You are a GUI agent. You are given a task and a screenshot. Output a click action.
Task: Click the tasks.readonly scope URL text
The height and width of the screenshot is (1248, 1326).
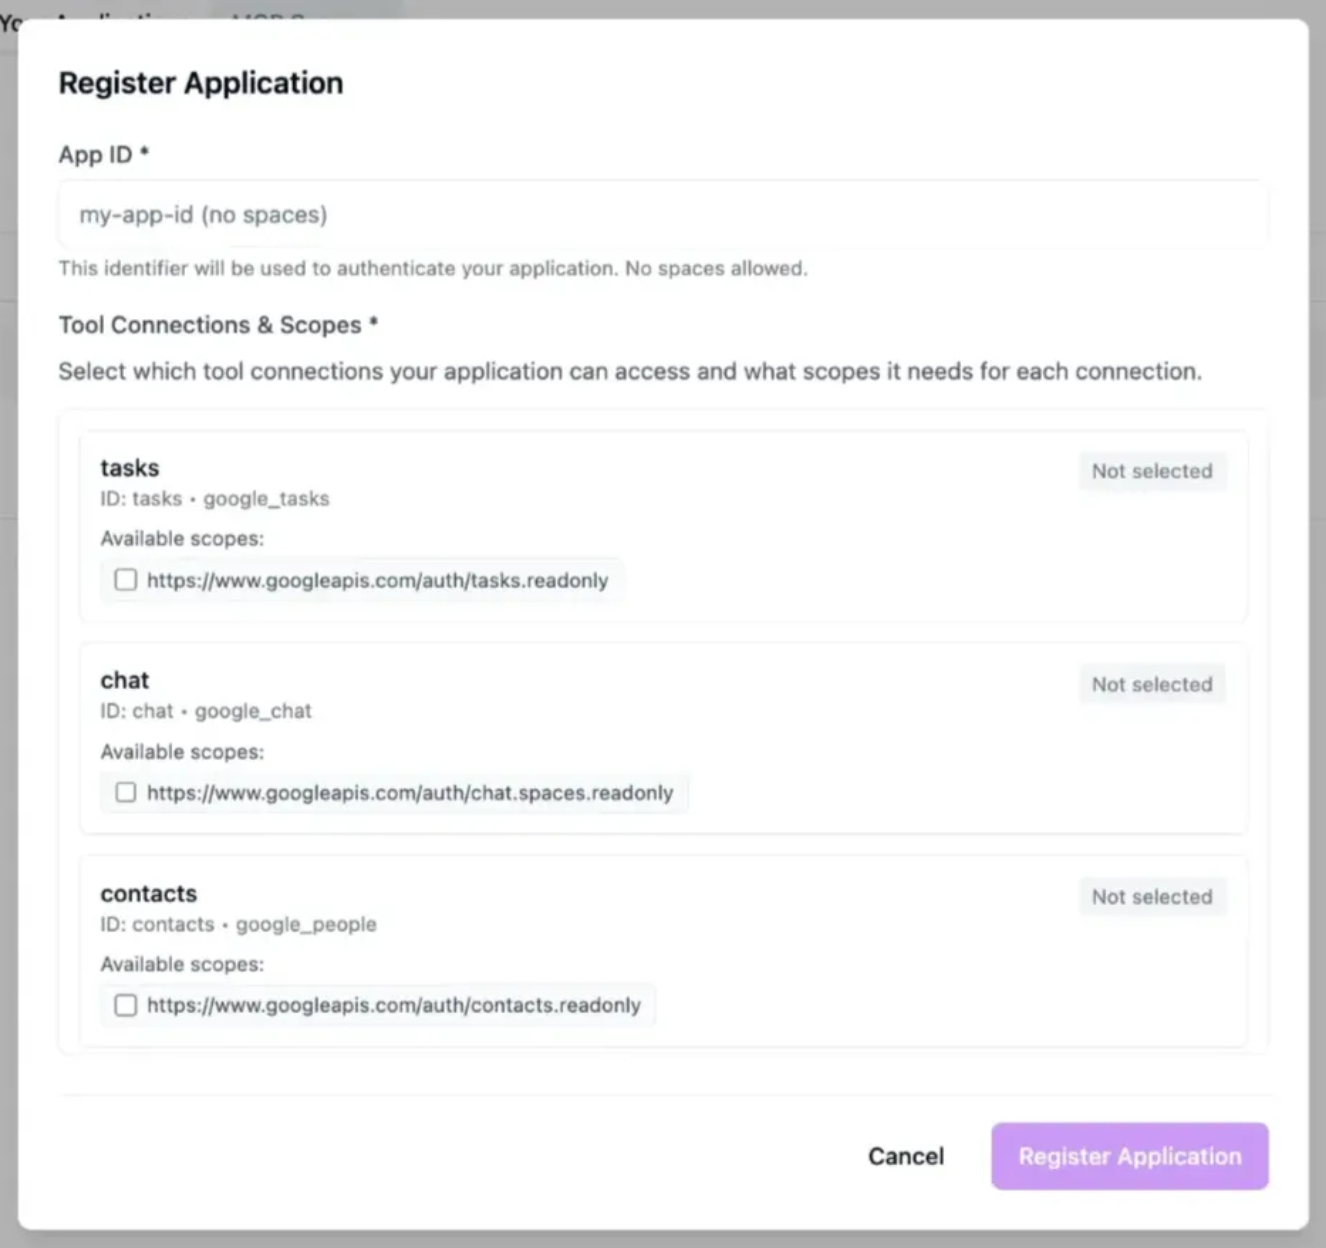pyautogui.click(x=377, y=580)
